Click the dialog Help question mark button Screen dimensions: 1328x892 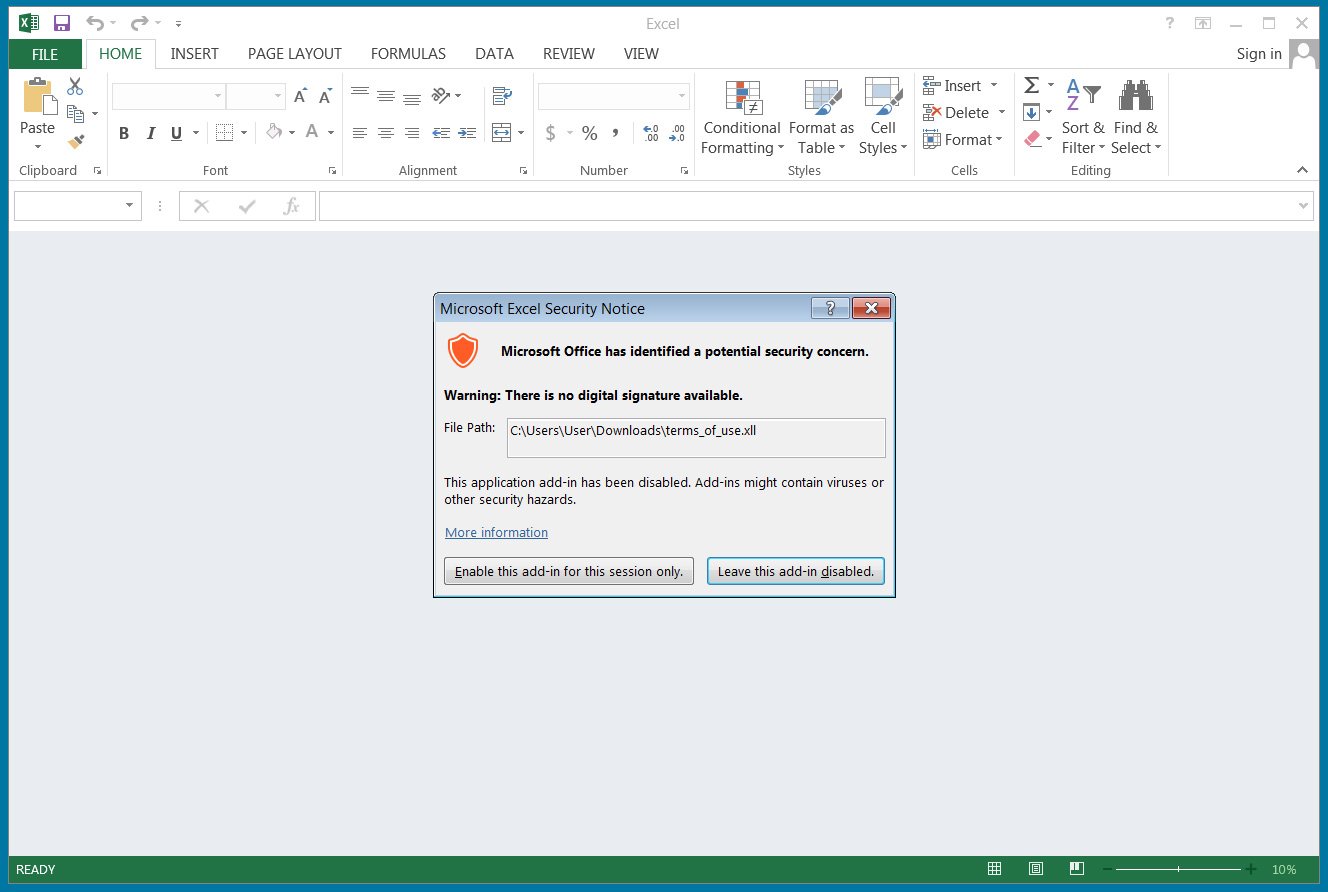coord(830,308)
